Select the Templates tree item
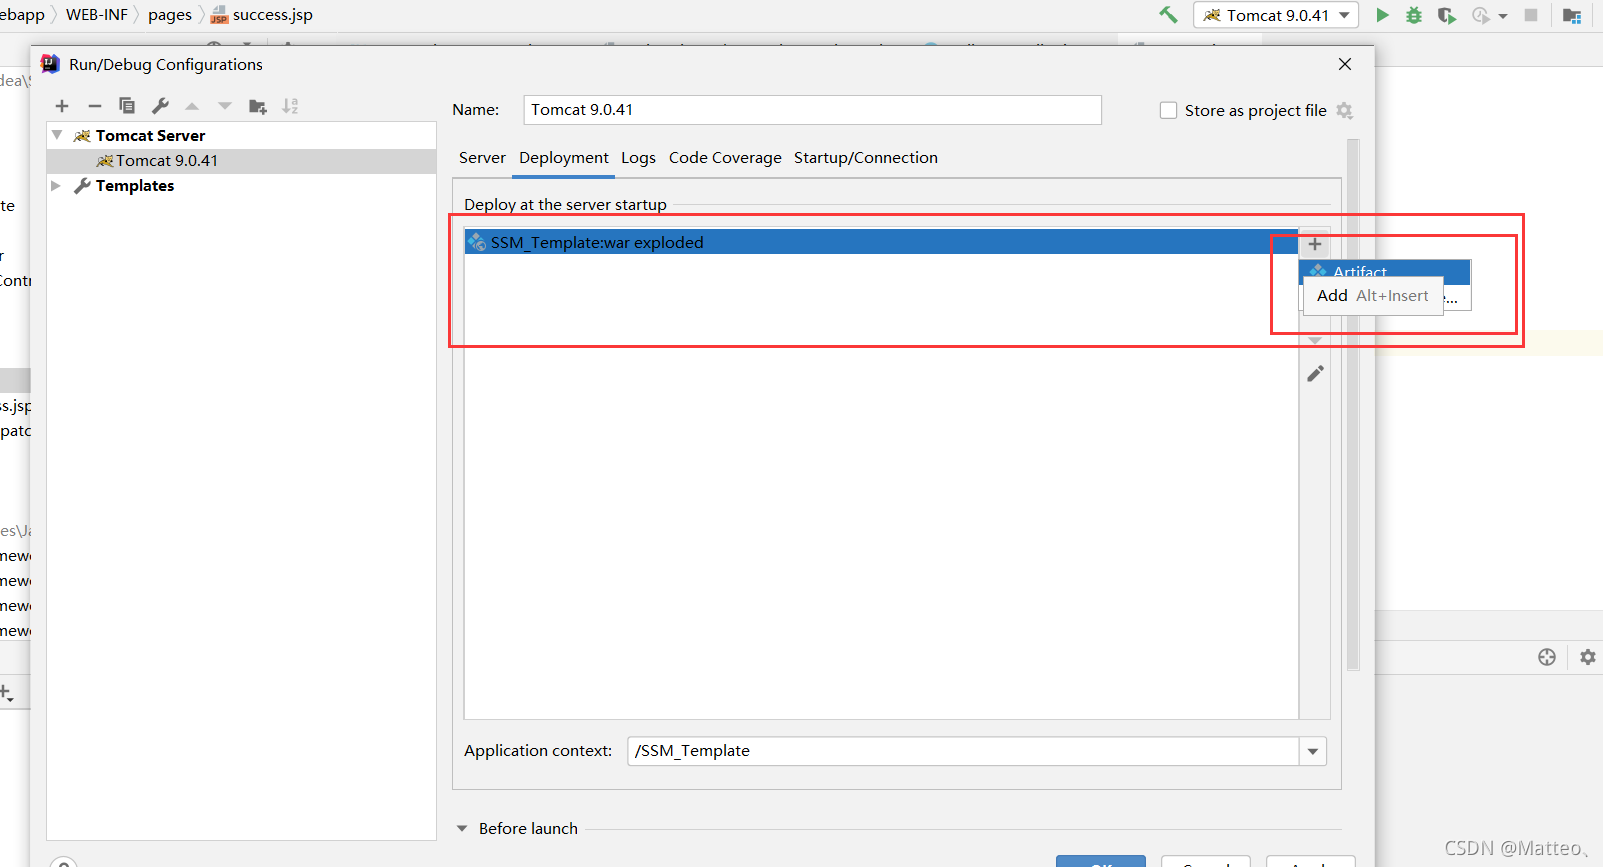 [134, 186]
